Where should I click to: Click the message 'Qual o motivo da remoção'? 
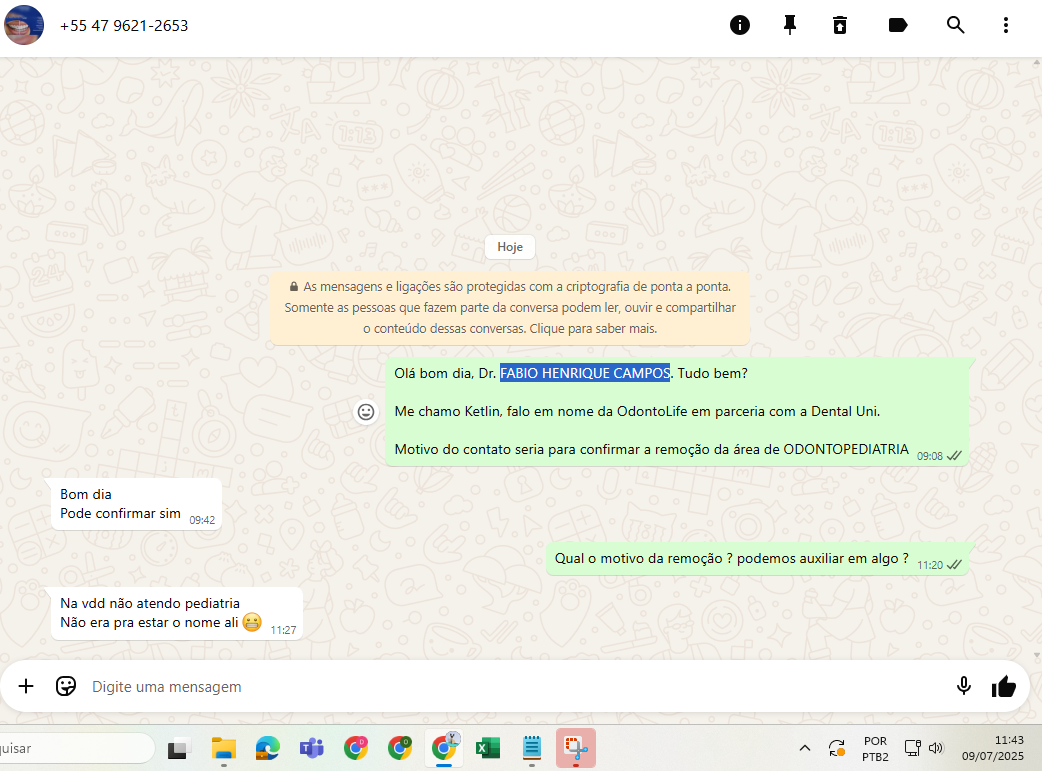(731, 558)
